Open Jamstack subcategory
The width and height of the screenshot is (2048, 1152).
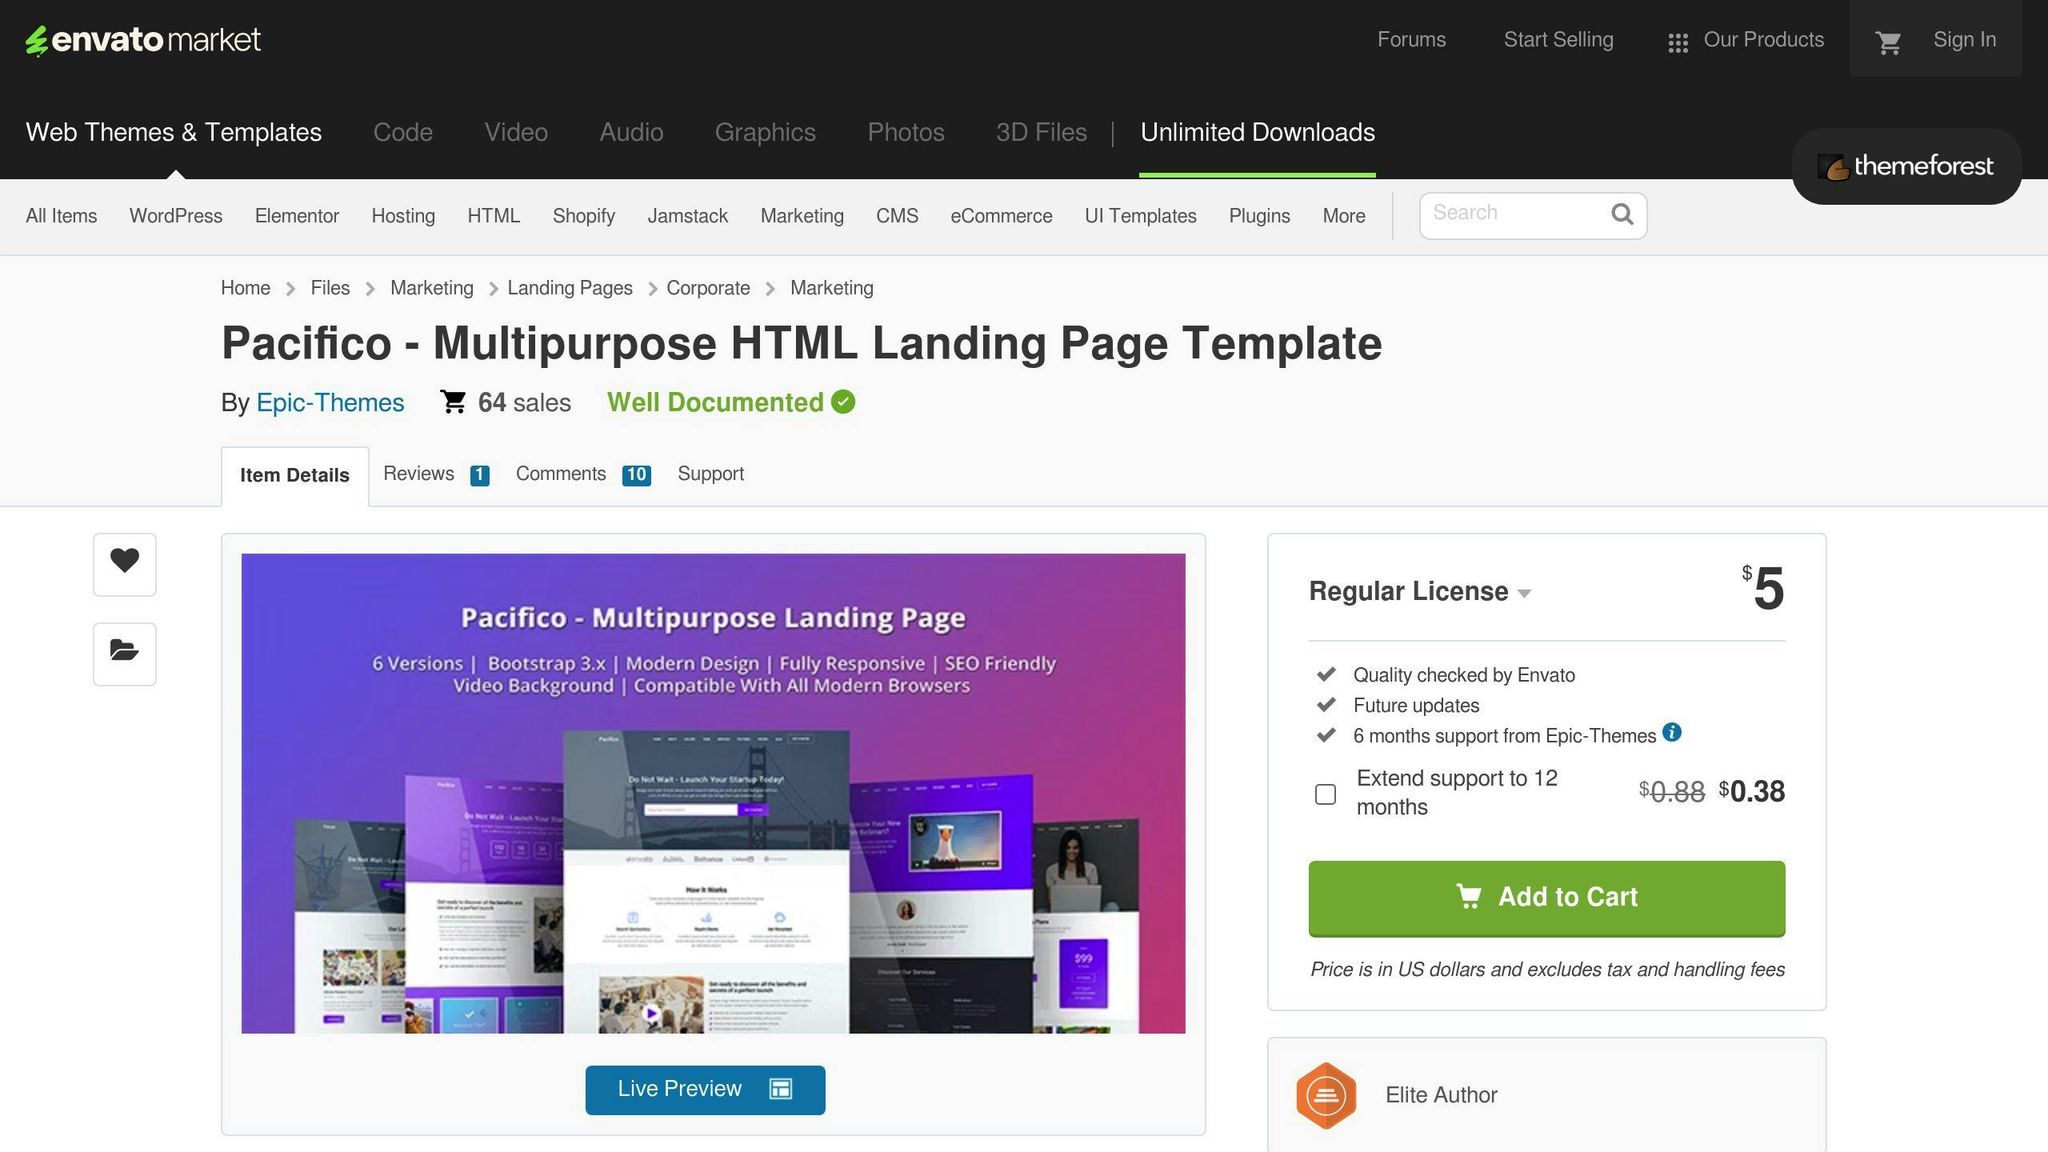[688, 216]
